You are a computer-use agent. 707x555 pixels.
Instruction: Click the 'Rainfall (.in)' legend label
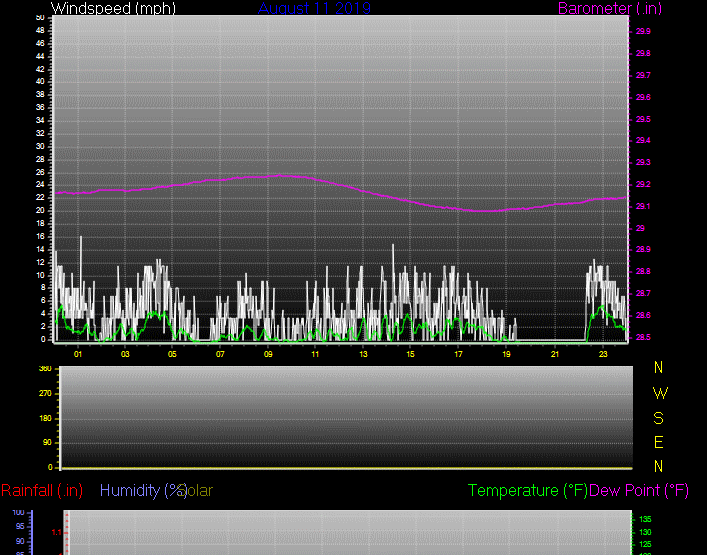tap(42, 491)
